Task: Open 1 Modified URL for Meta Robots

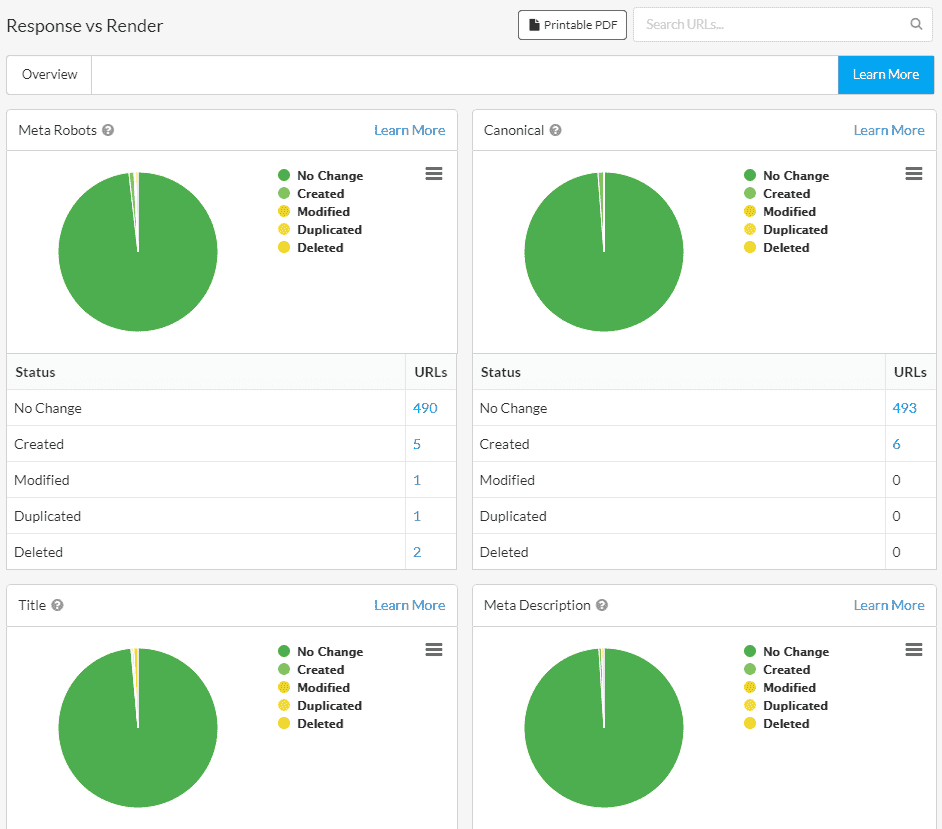Action: click(x=417, y=480)
